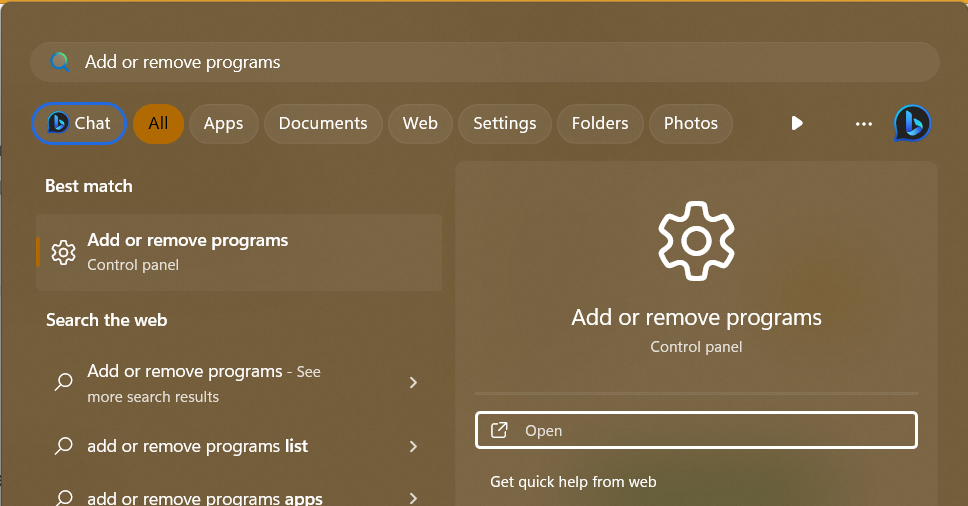968x506 pixels.
Task: Expand chevron for 'See more search results'
Action: (x=413, y=383)
